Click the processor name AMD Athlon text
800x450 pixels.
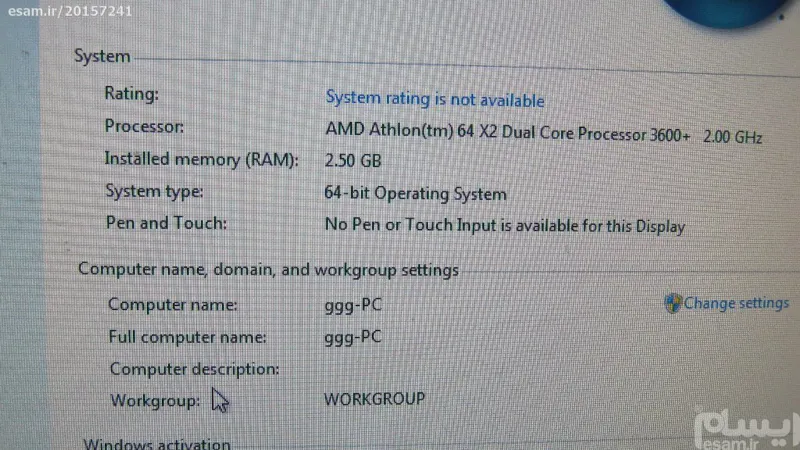(508, 133)
